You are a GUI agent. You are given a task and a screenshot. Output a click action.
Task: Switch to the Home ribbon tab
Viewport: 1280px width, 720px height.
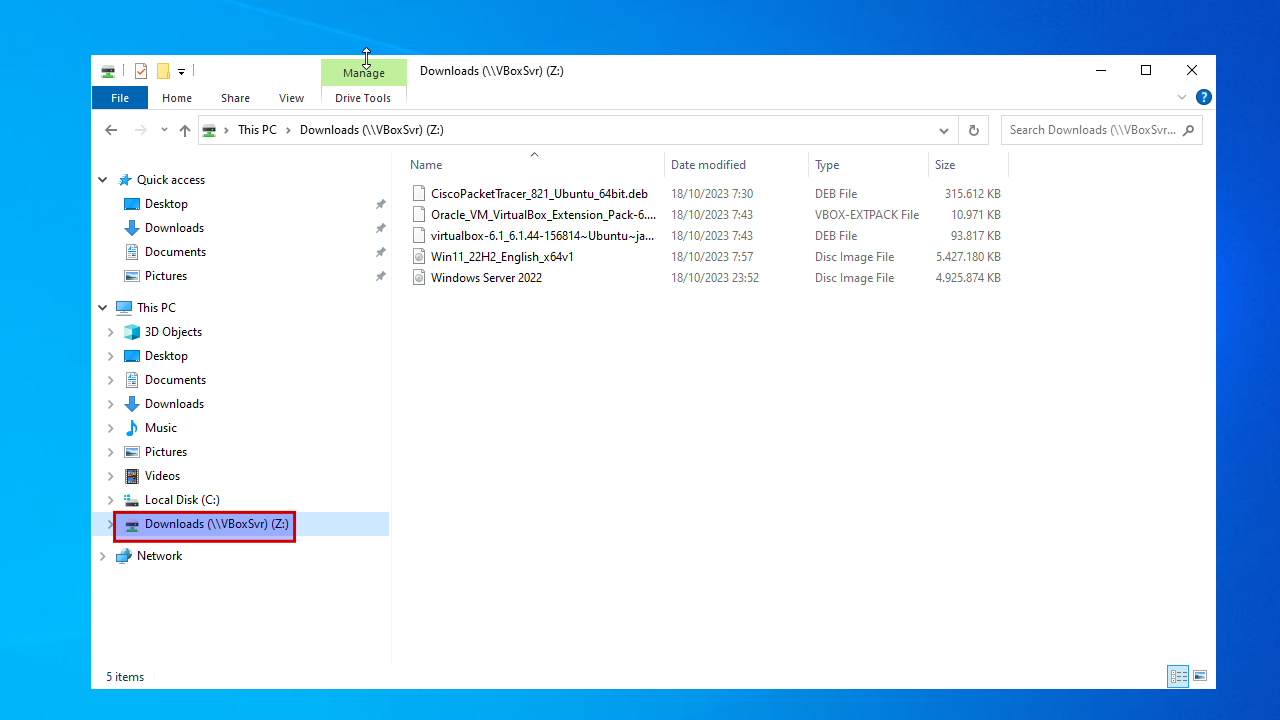177,98
